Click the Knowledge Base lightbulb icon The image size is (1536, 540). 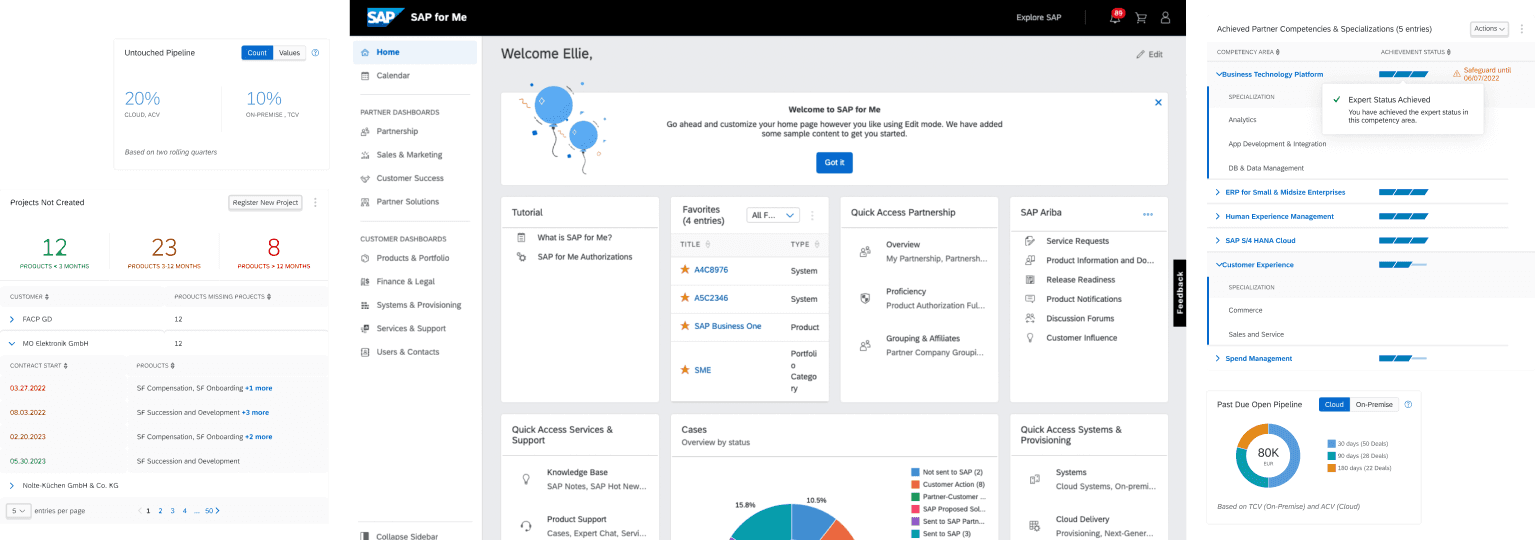tap(526, 479)
